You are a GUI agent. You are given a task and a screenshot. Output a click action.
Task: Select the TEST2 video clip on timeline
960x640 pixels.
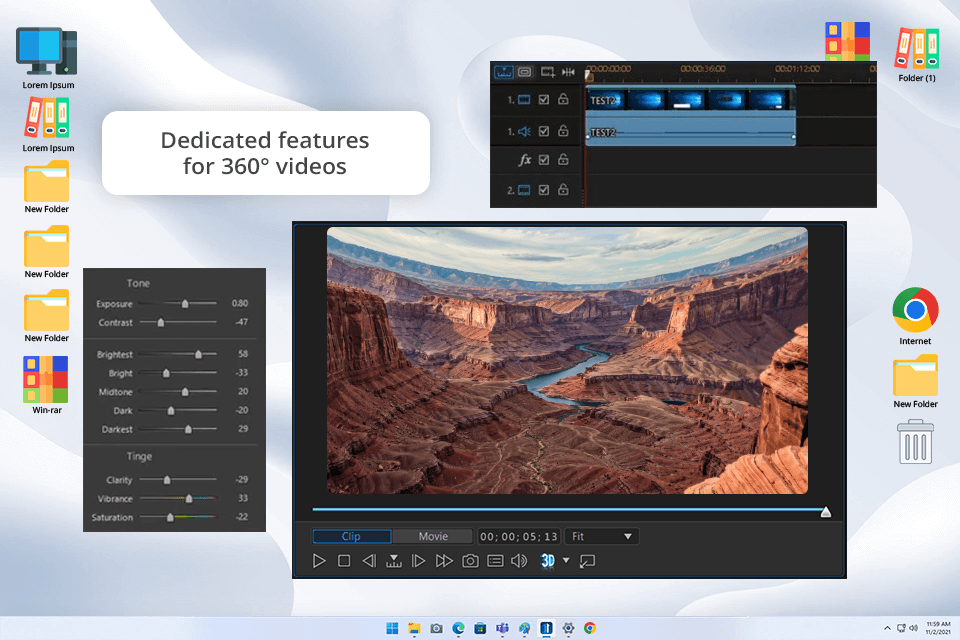click(691, 100)
